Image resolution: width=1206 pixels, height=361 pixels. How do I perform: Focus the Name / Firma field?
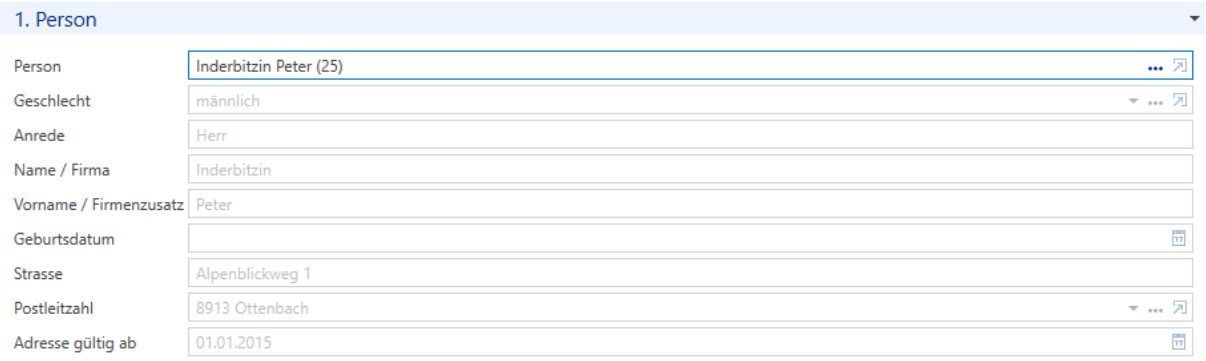690,170
